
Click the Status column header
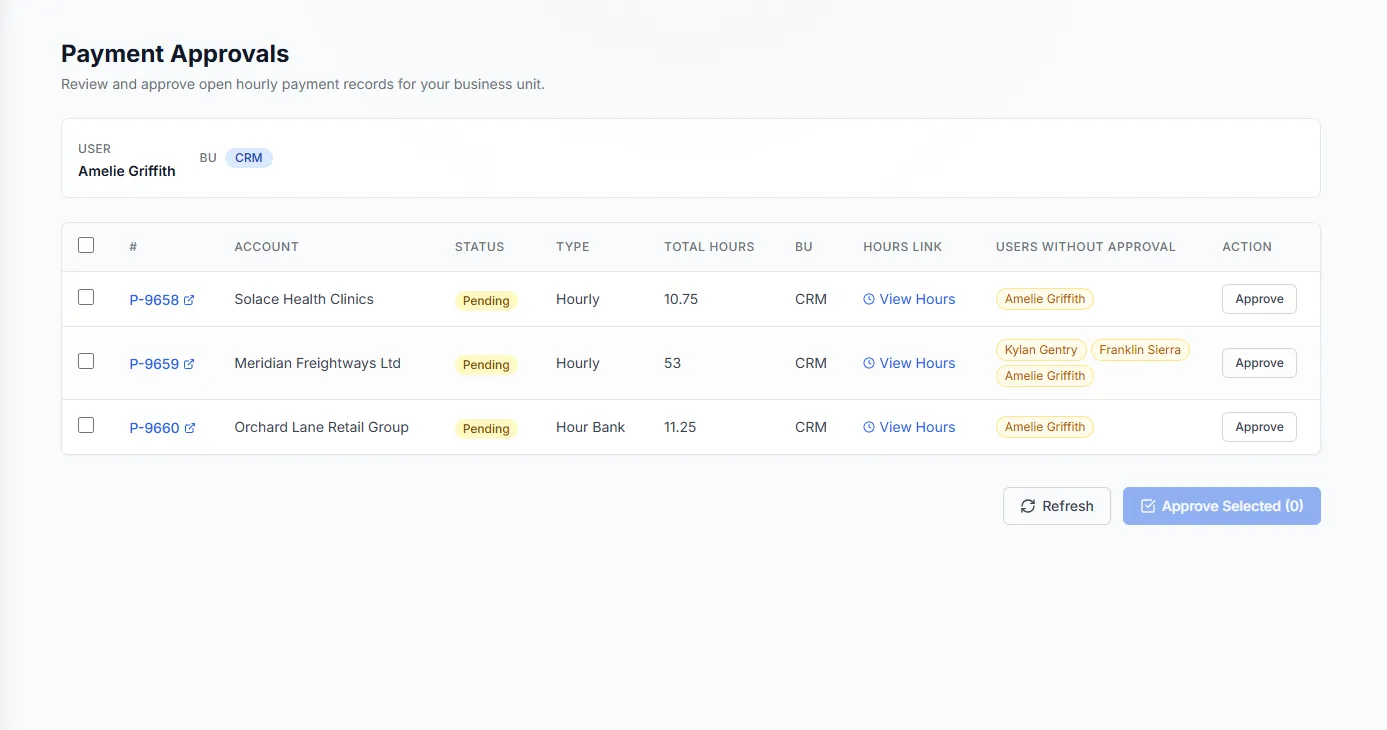480,247
